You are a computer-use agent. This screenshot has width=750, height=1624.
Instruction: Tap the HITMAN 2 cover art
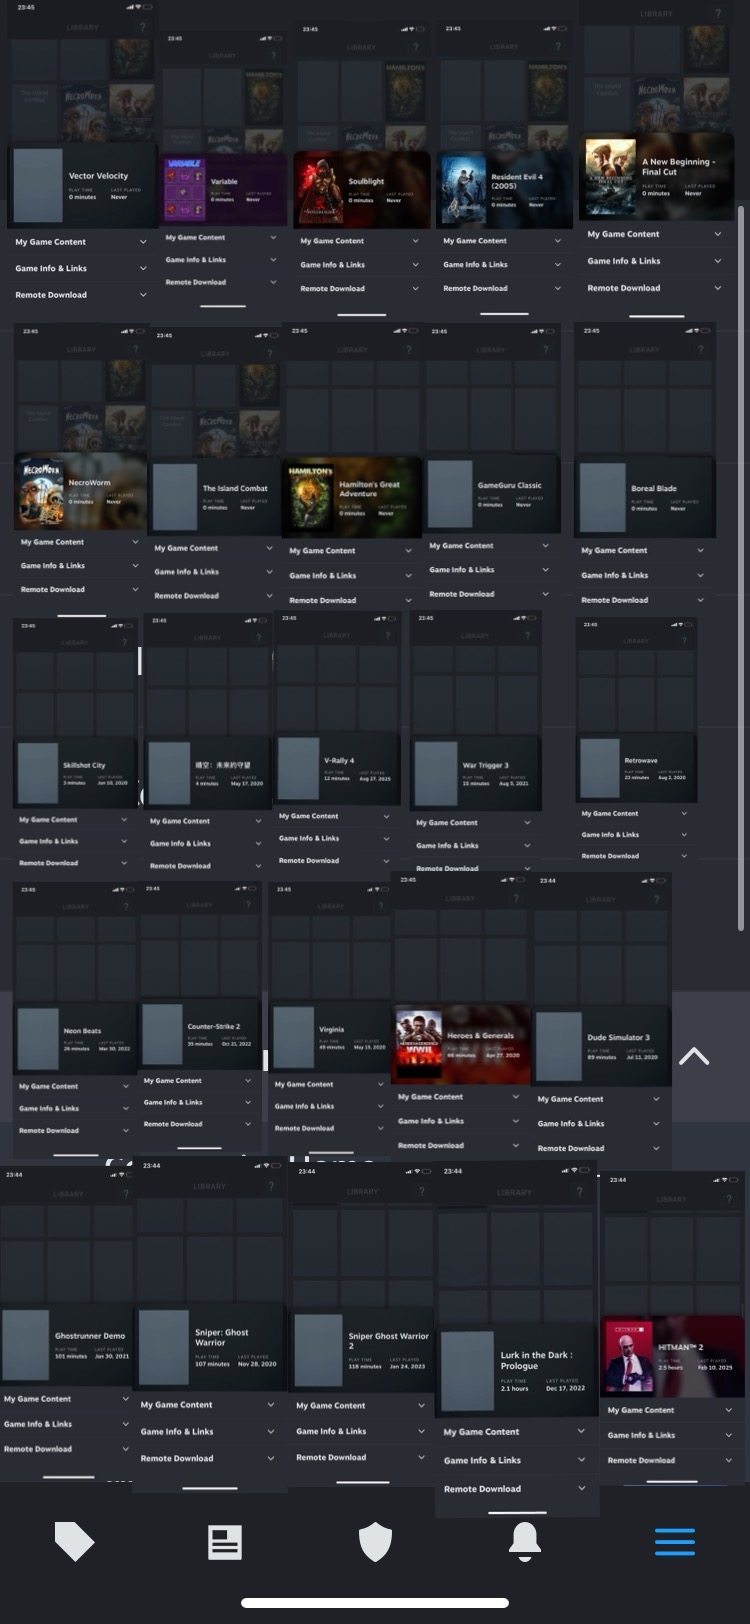click(630, 1355)
